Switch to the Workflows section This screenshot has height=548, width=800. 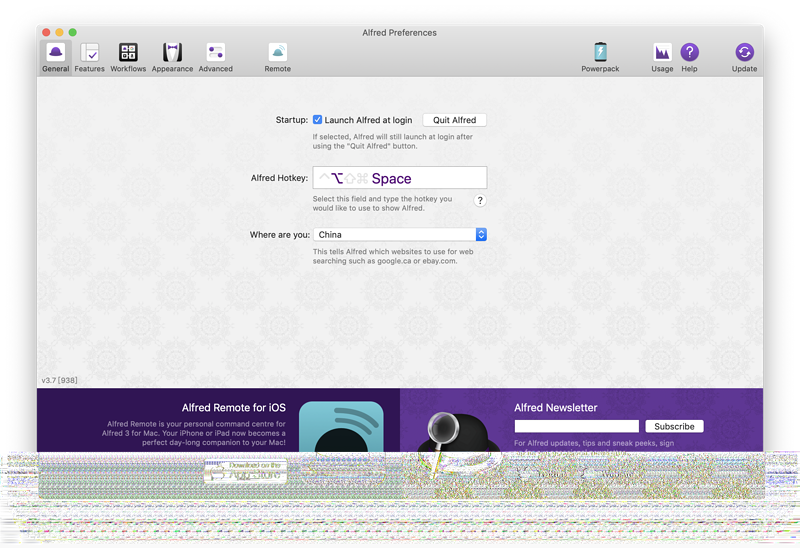coord(128,58)
